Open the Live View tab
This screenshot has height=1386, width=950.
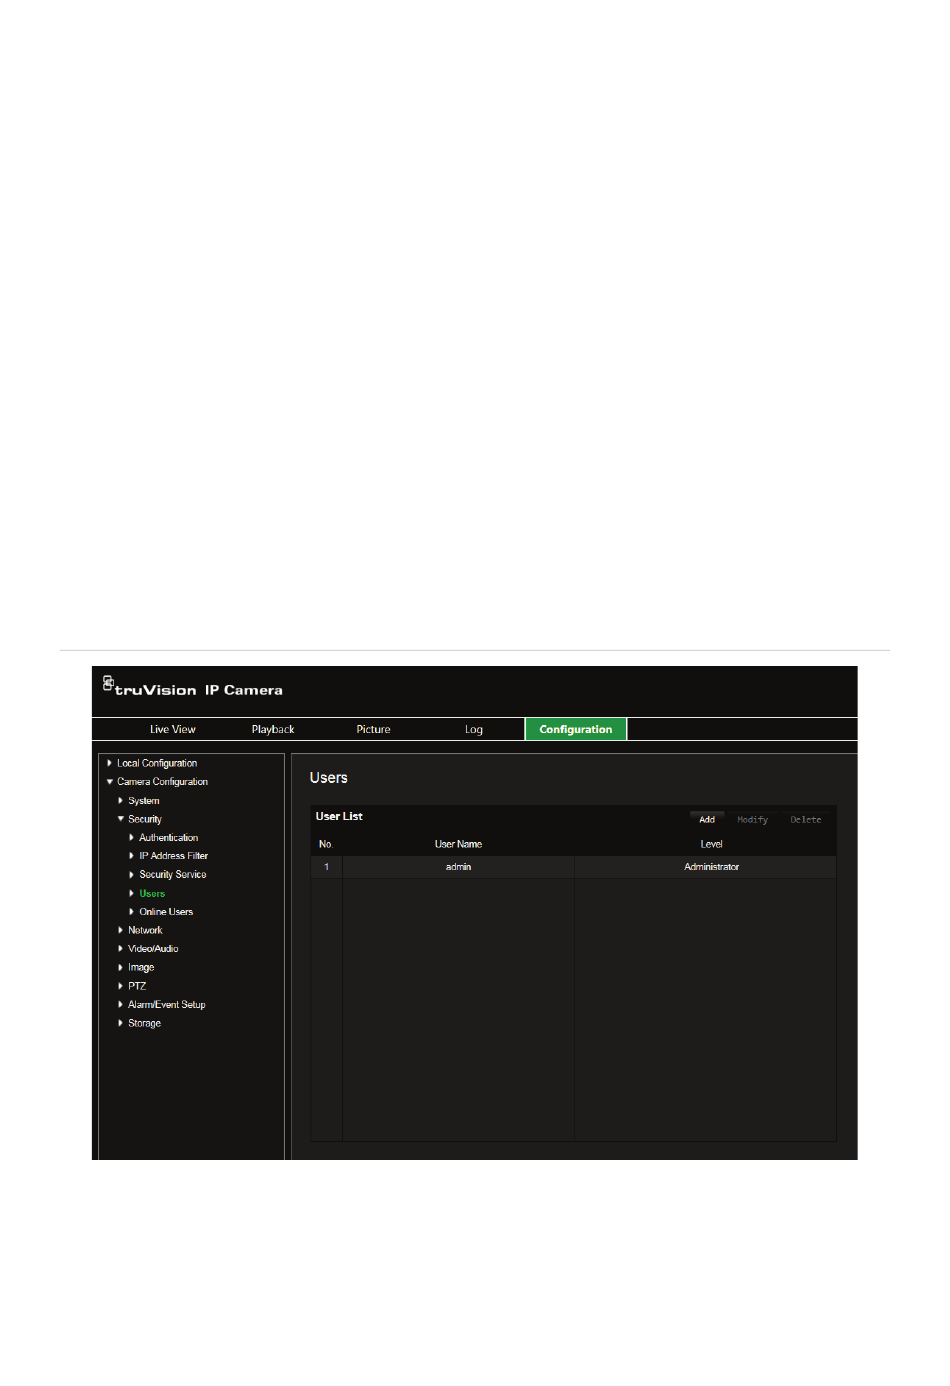(172, 729)
